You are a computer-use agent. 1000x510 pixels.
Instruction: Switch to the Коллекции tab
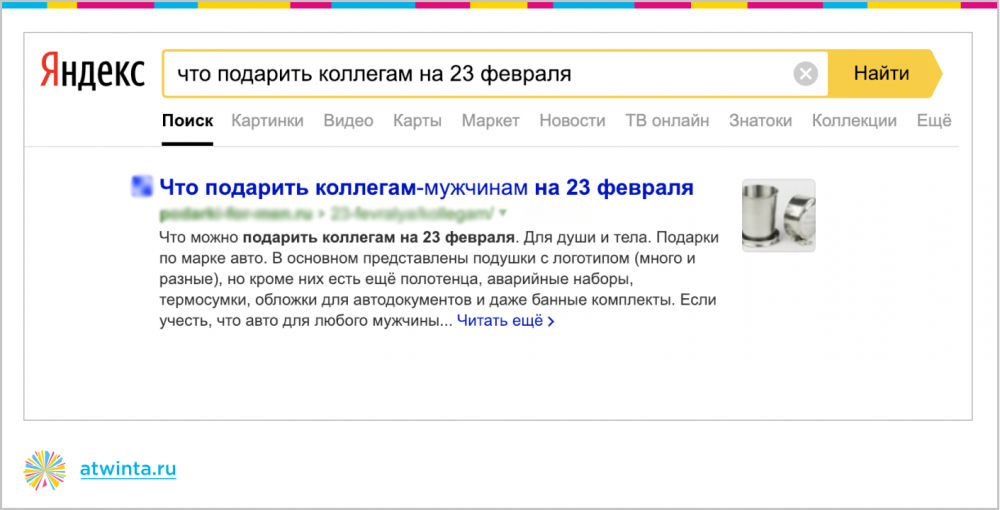pos(854,120)
